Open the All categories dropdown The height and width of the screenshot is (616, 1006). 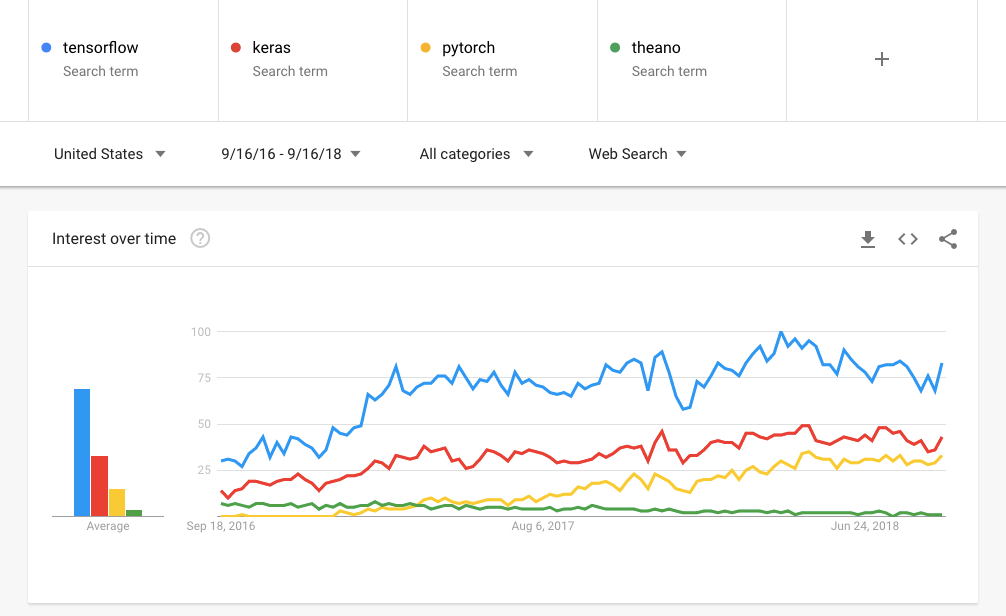[476, 154]
